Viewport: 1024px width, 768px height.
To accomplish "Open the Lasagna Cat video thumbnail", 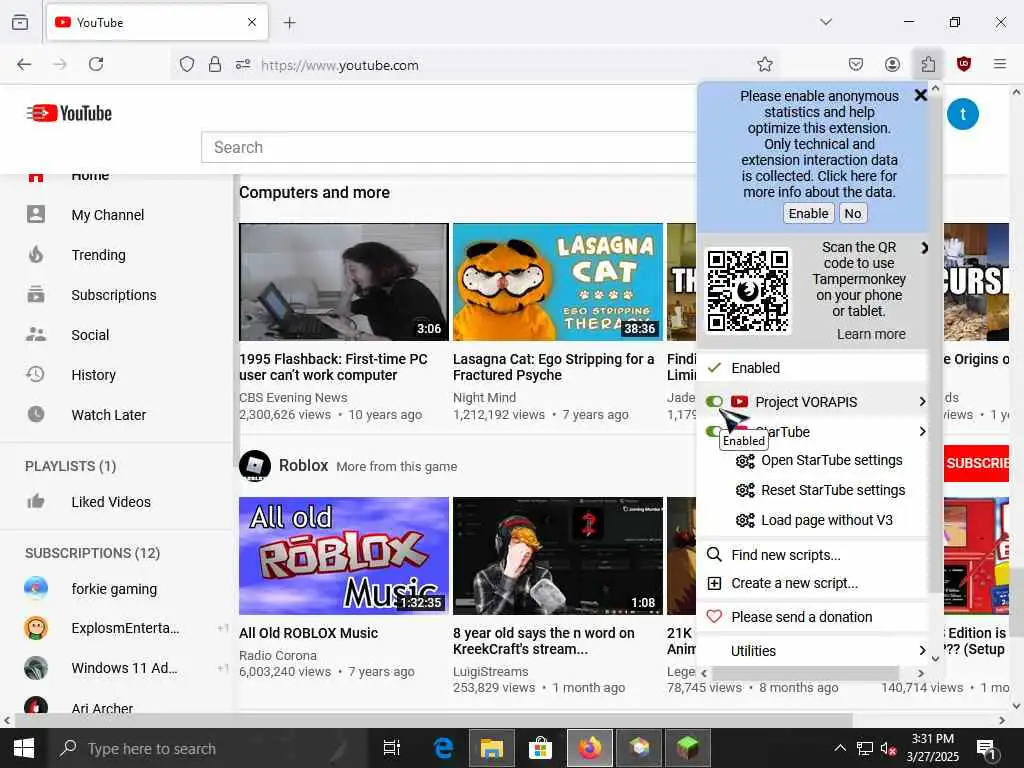I will 558,282.
